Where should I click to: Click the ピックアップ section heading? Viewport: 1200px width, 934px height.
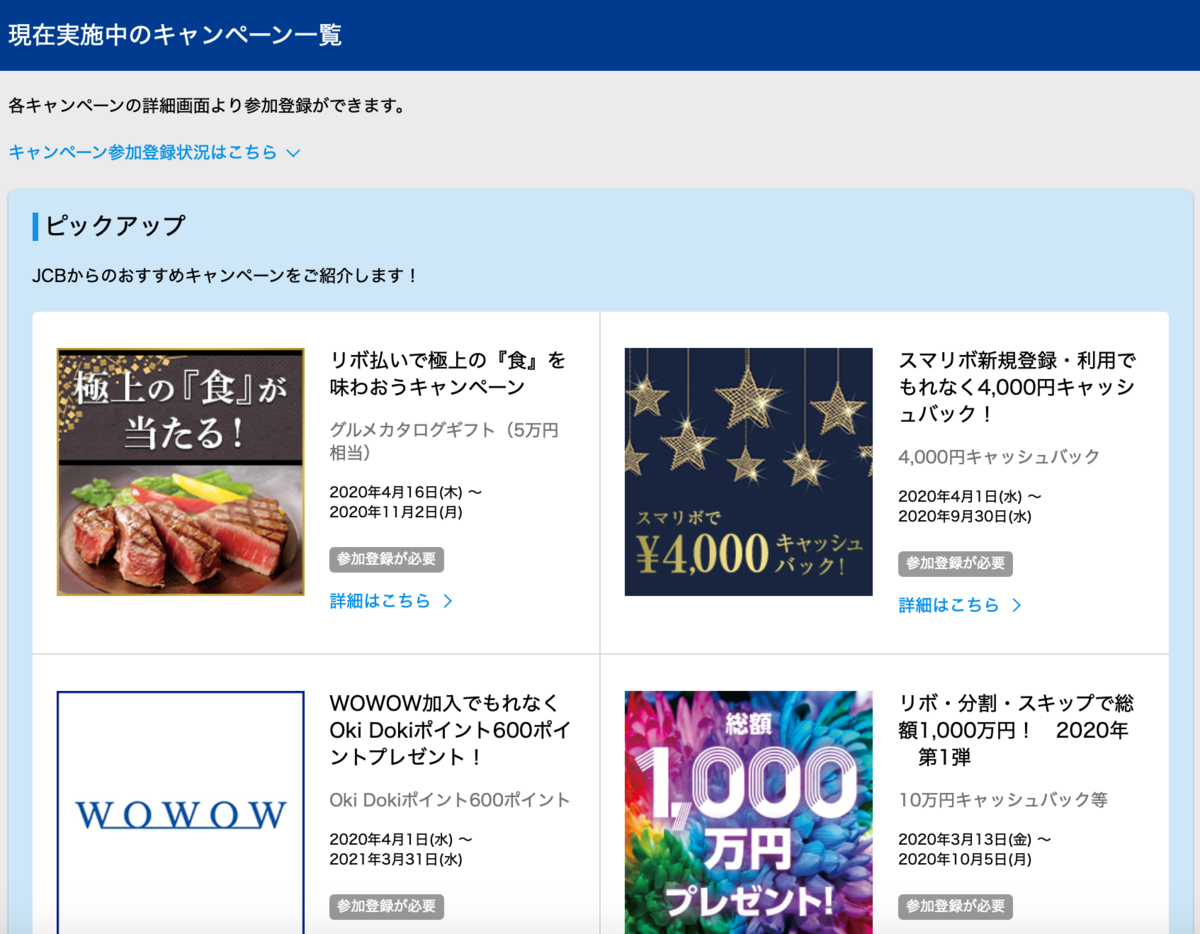click(116, 226)
